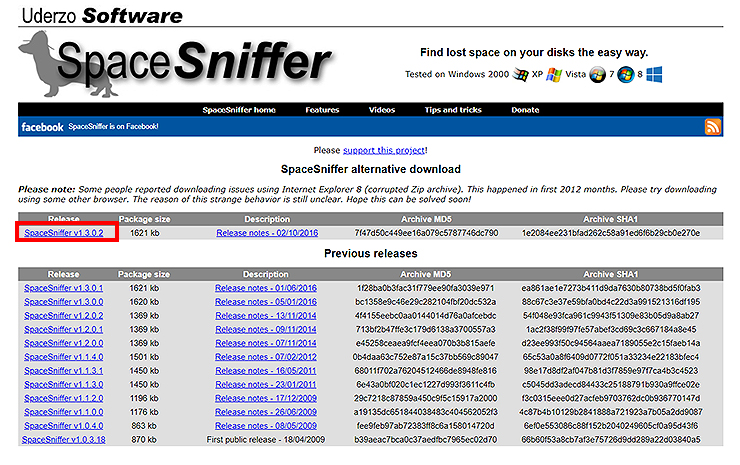Open the facebook logo link
This screenshot has height=465, width=740.
click(x=42, y=127)
